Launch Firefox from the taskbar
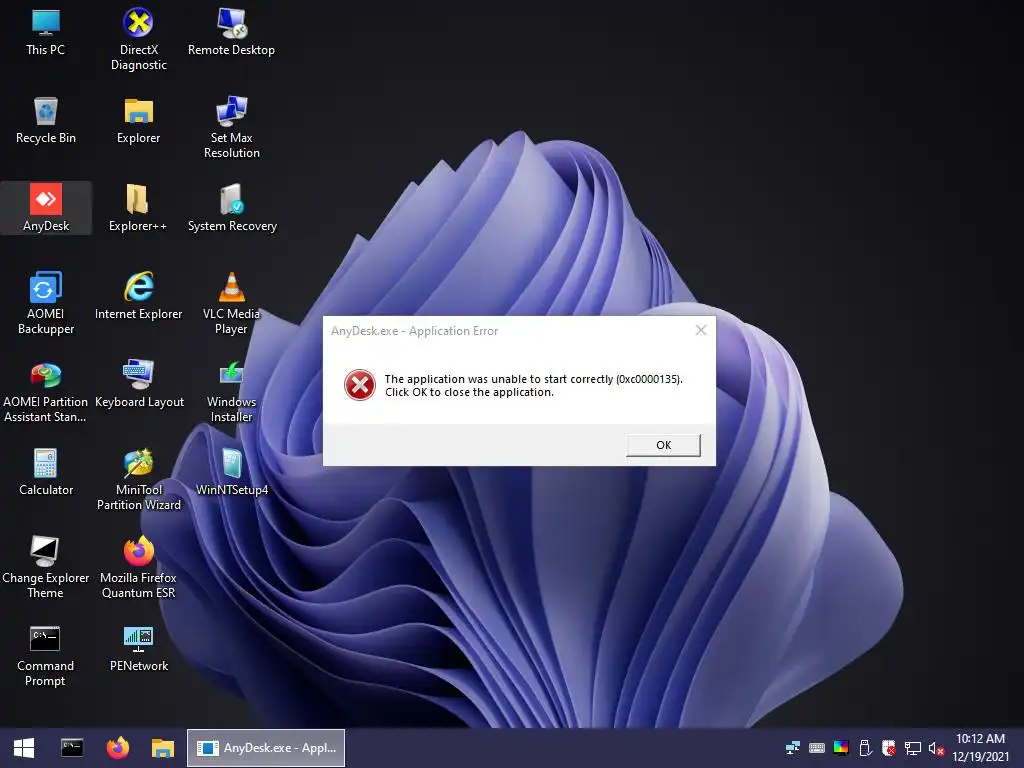This screenshot has height=768, width=1024. [x=118, y=748]
